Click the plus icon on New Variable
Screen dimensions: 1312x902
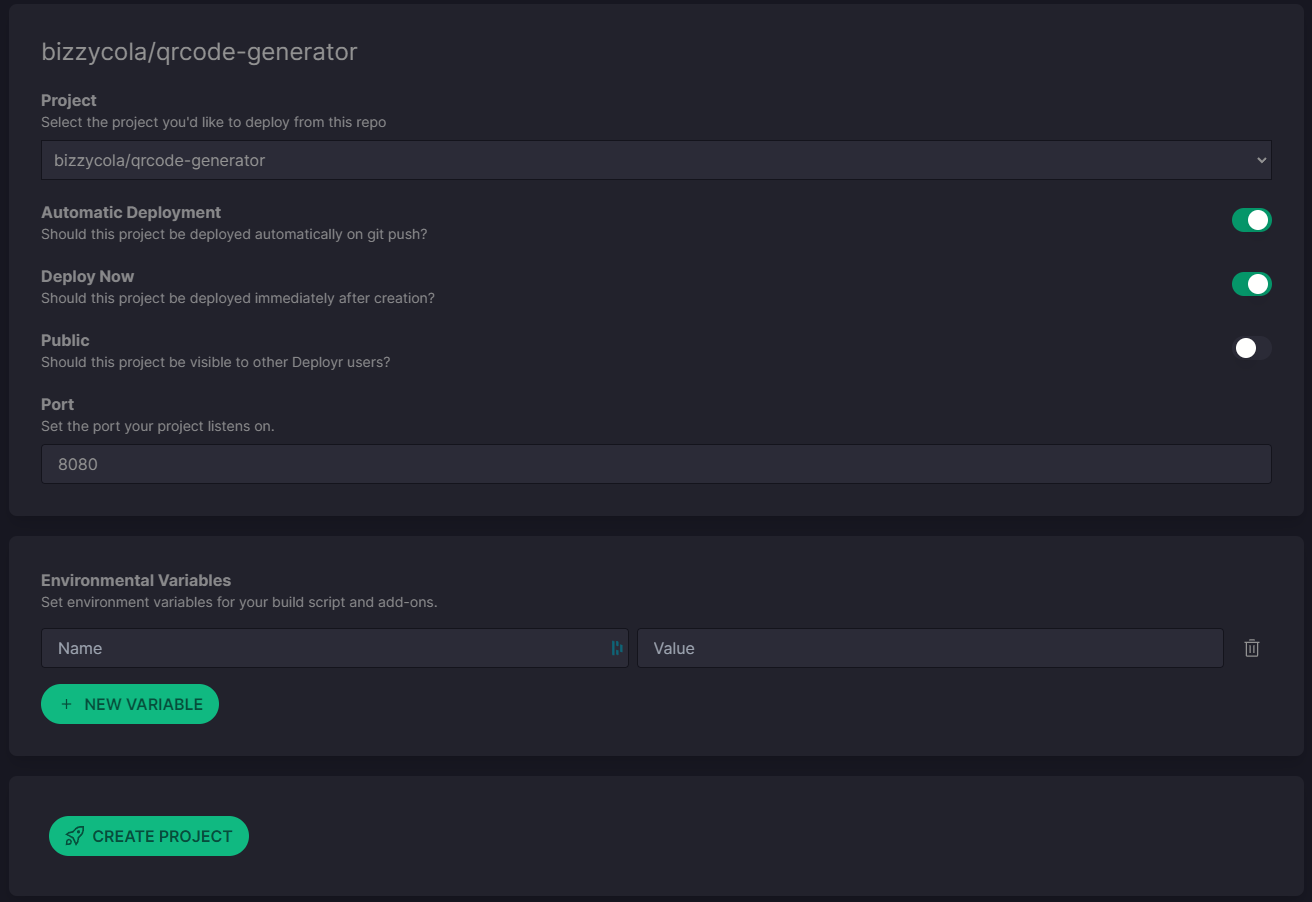point(67,704)
